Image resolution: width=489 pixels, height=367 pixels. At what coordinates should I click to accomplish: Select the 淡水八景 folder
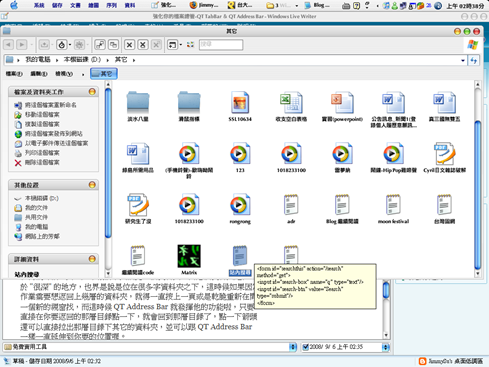pyautogui.click(x=138, y=107)
